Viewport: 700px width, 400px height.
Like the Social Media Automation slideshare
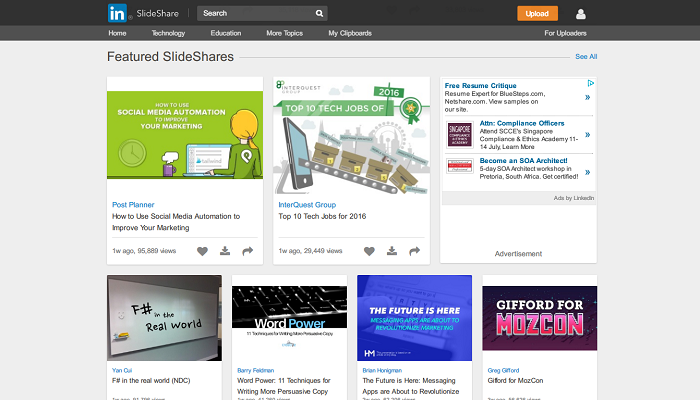coord(202,251)
